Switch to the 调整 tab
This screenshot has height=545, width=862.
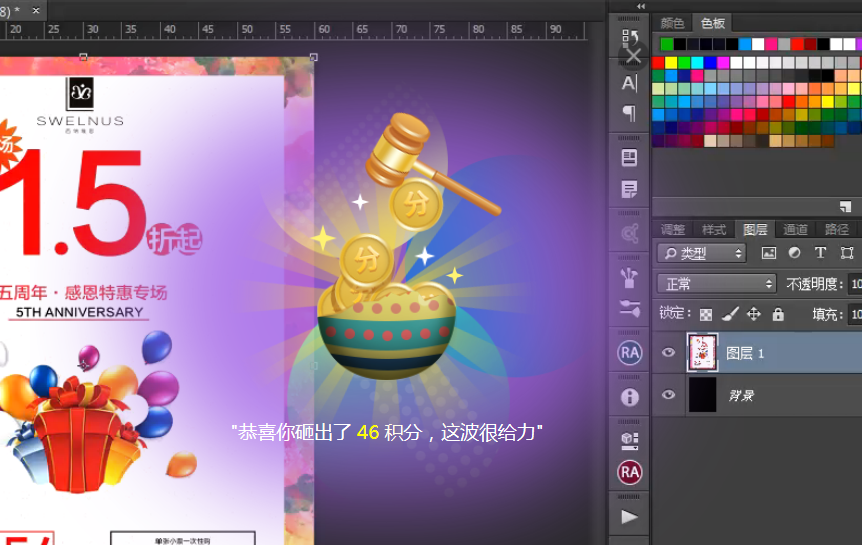point(673,229)
